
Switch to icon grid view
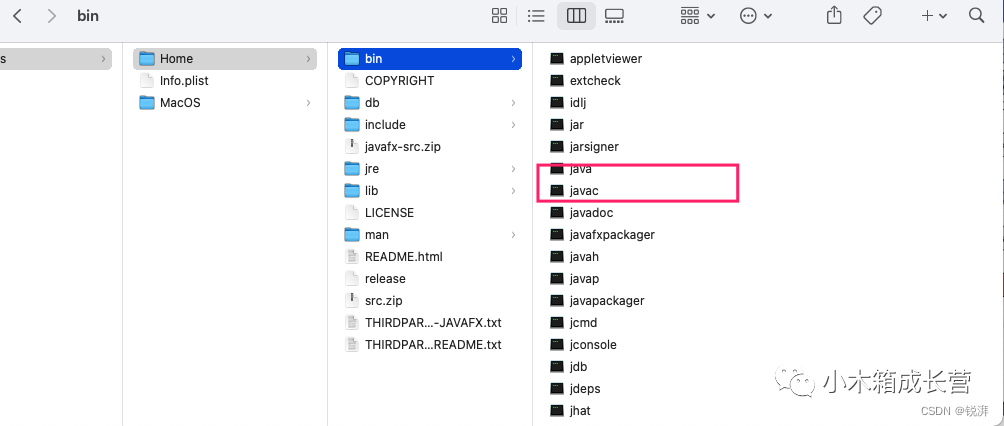[499, 16]
